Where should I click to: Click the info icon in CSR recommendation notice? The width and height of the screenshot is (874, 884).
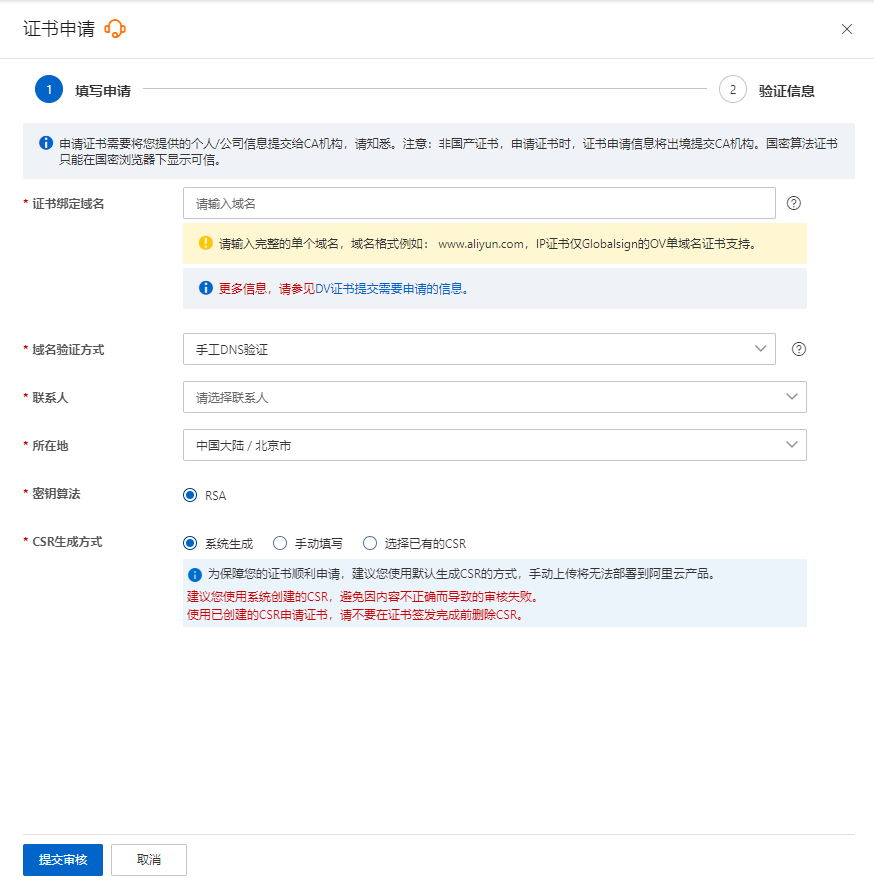[x=195, y=575]
